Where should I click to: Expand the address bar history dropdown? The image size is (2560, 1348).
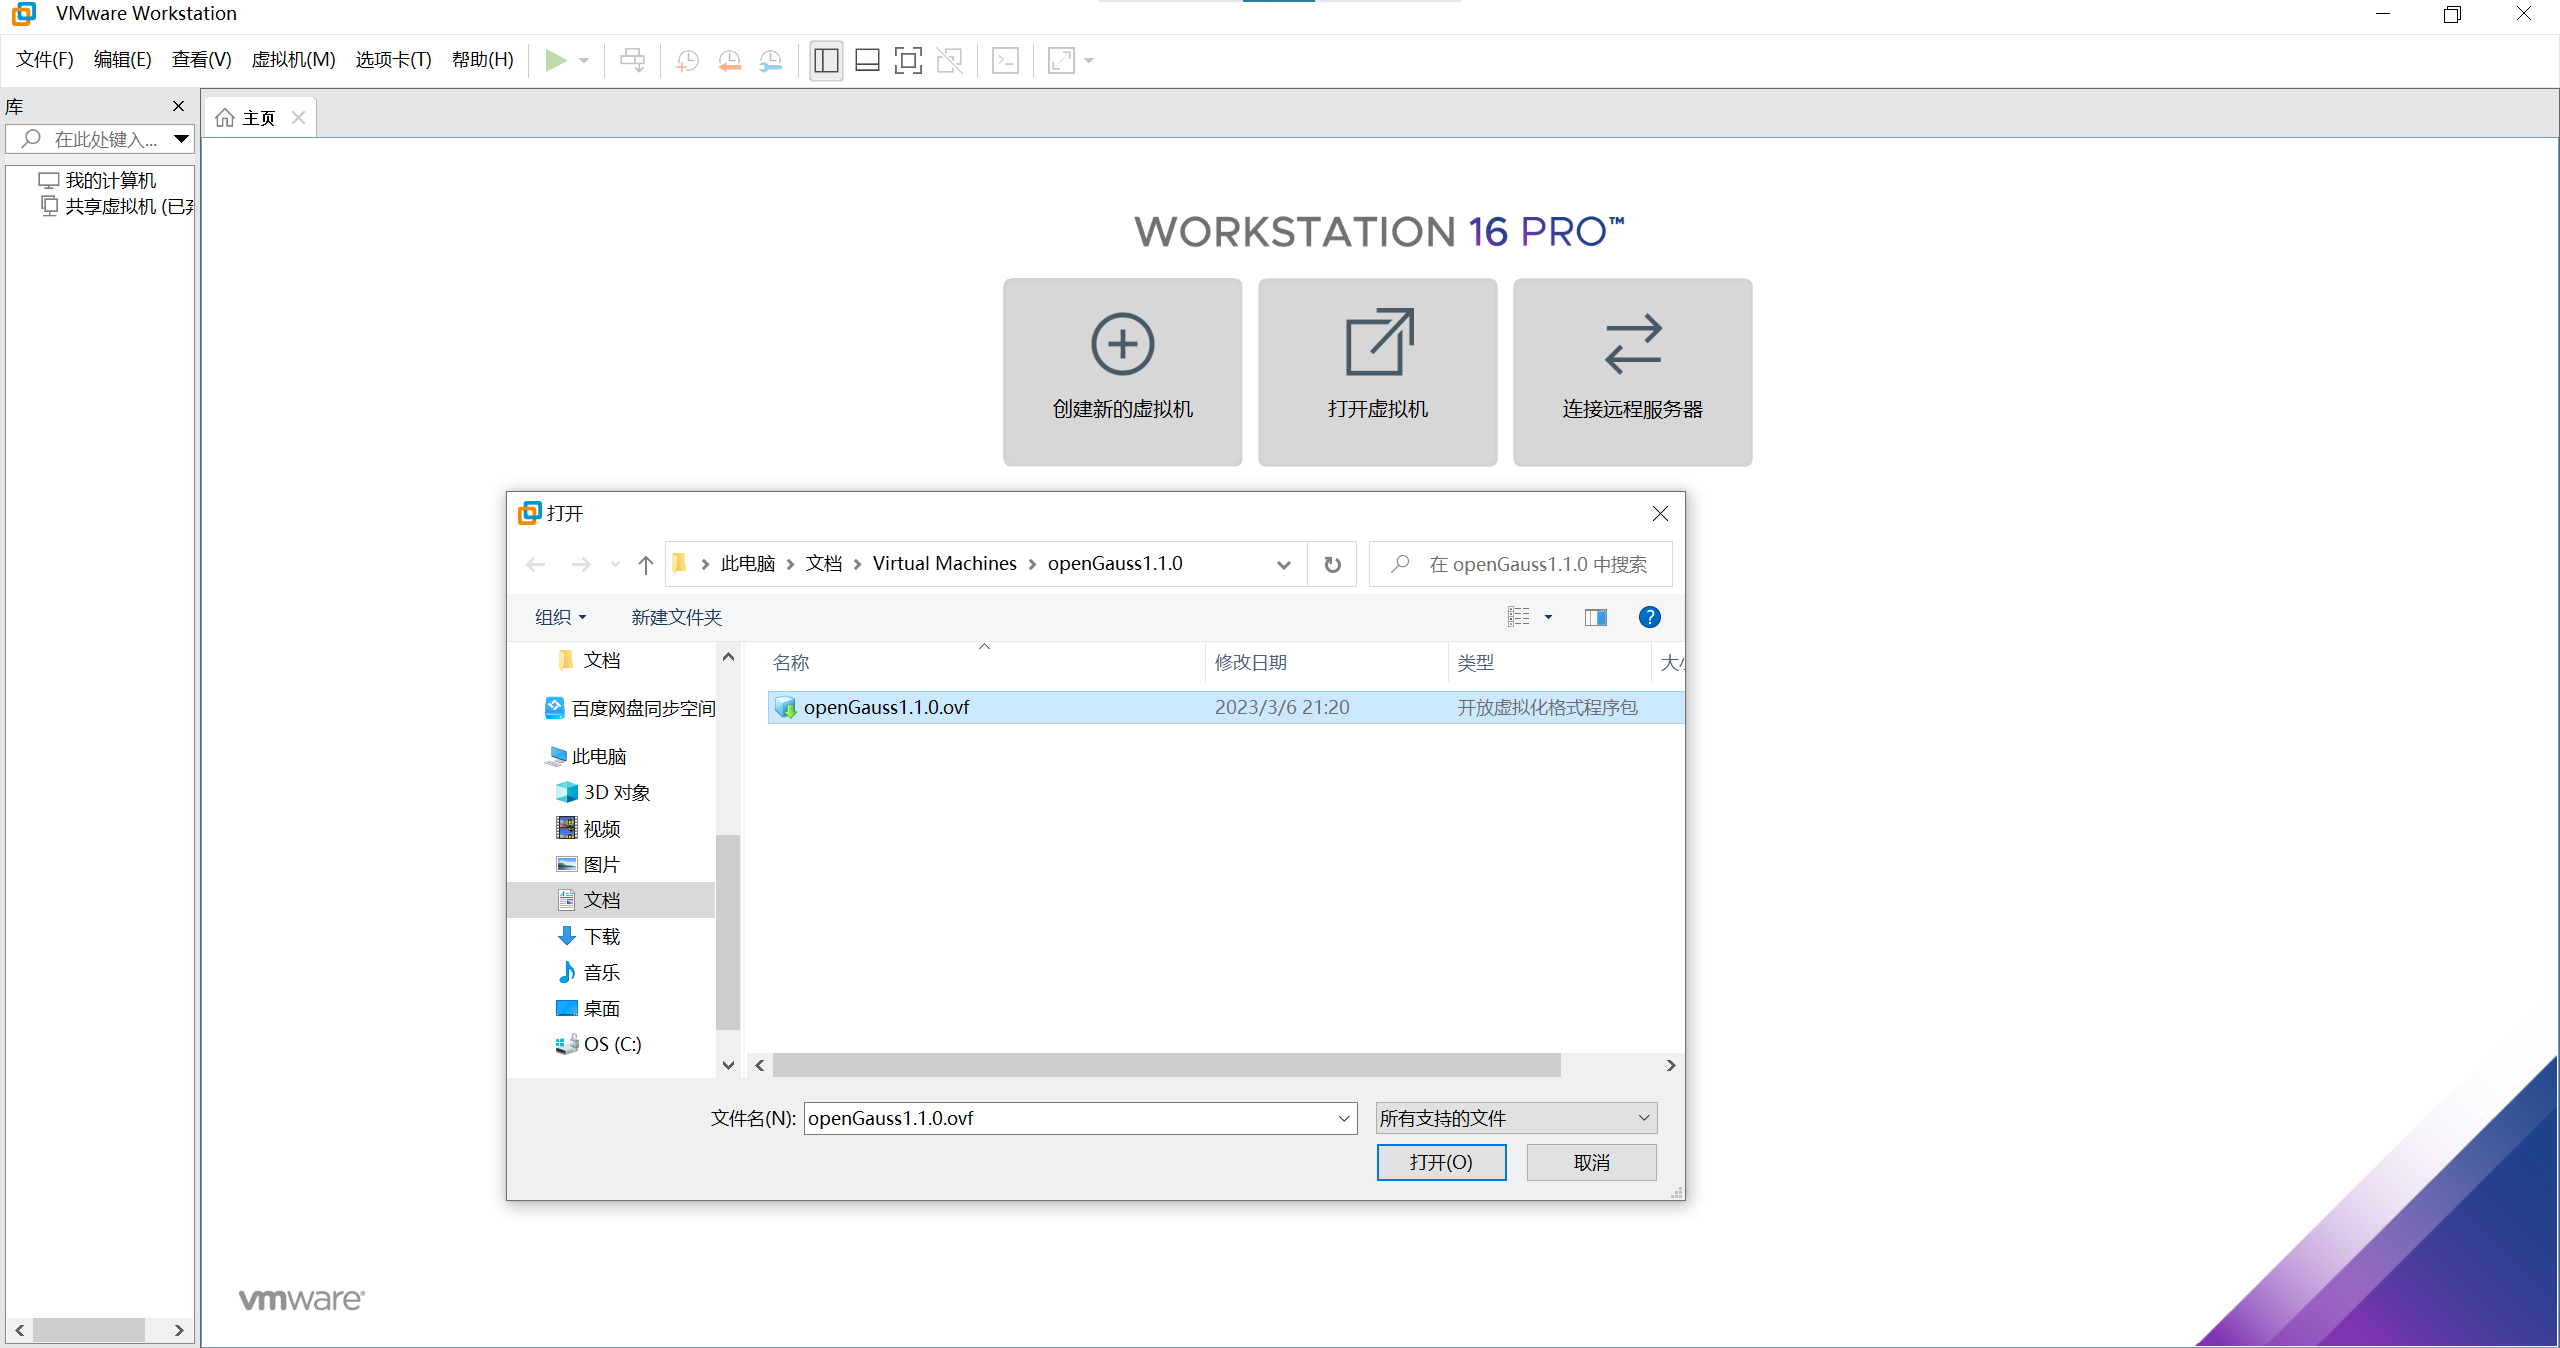click(x=1284, y=565)
